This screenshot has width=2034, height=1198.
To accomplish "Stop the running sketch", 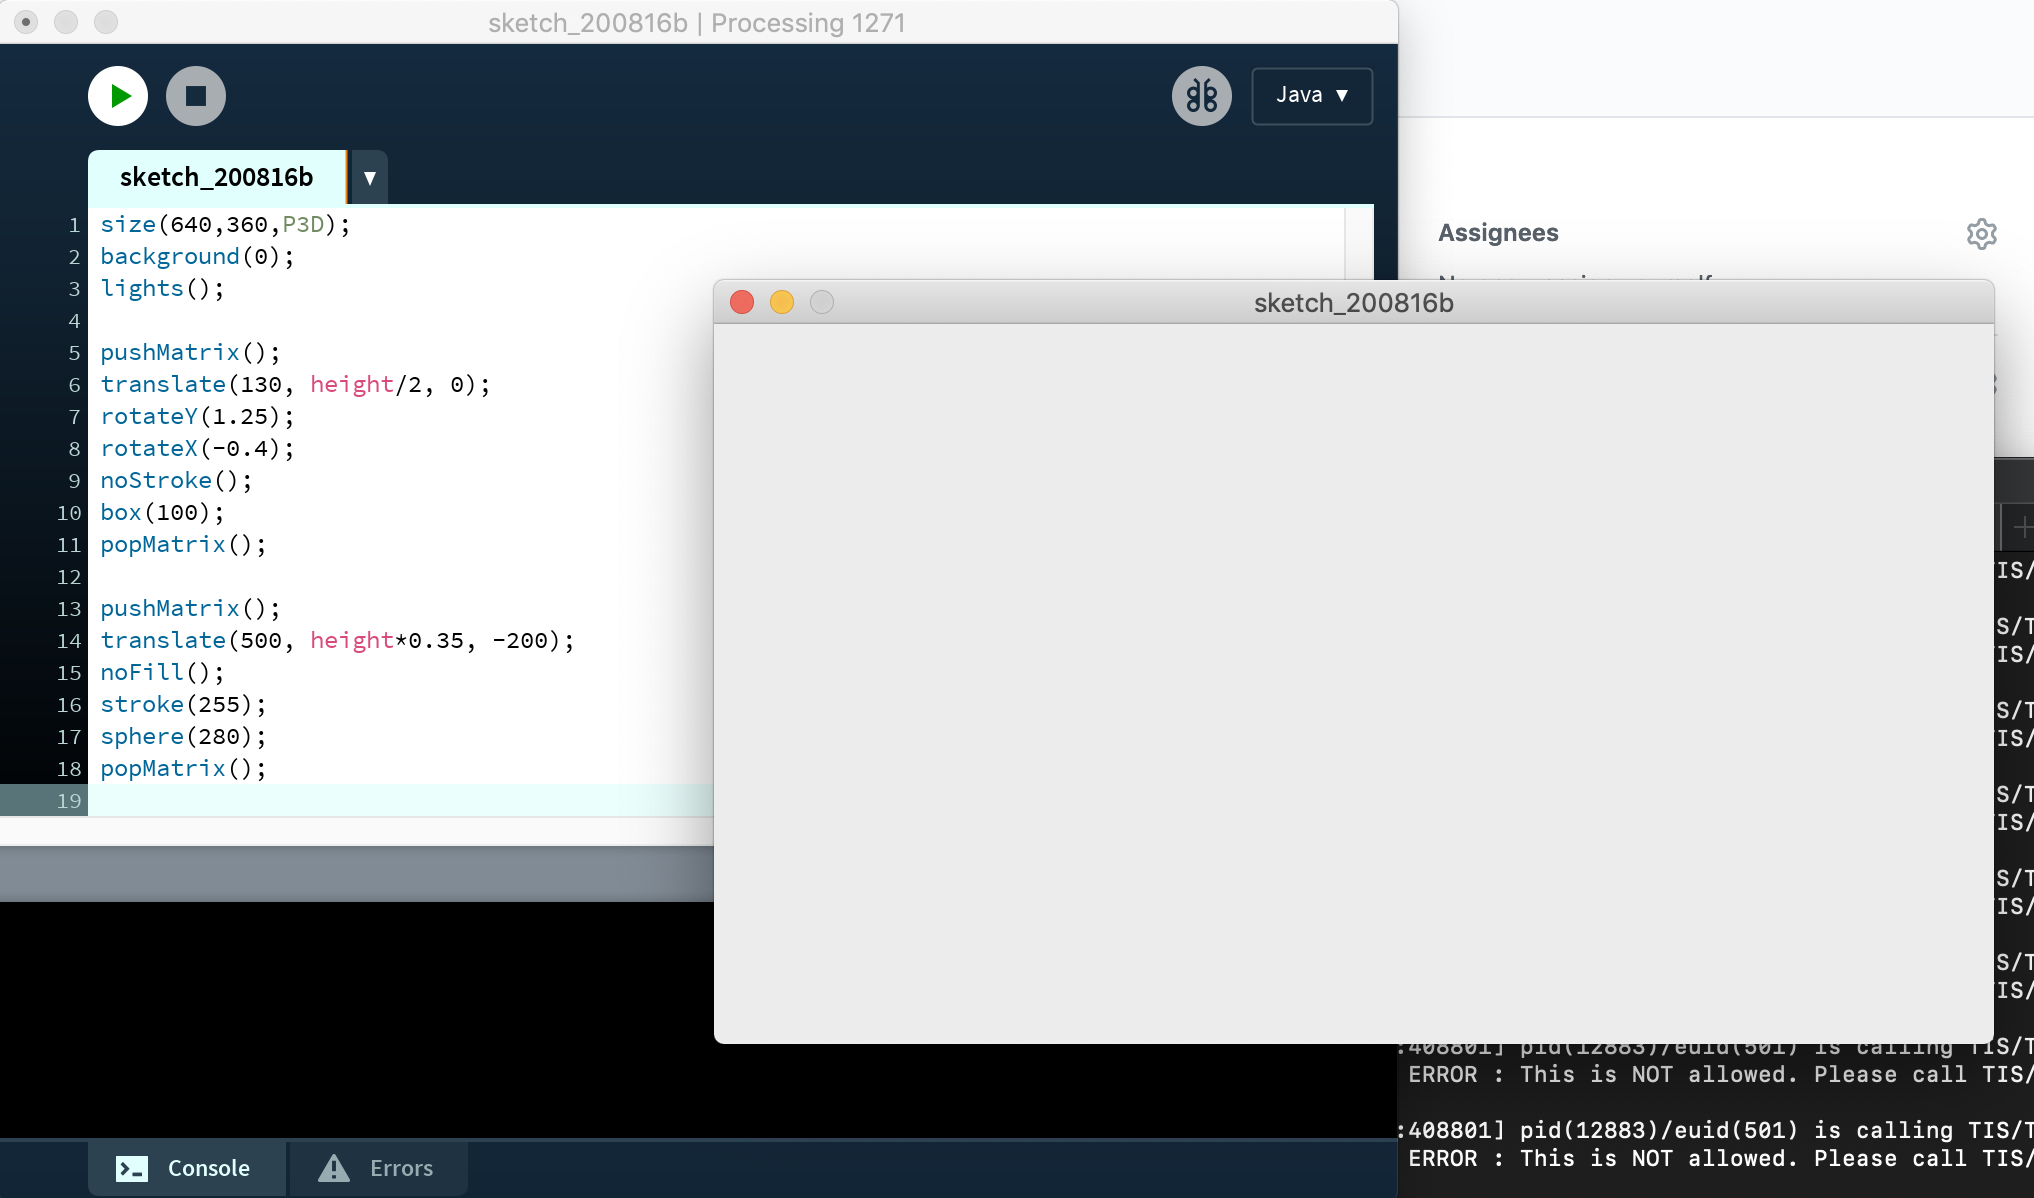I will coord(196,96).
